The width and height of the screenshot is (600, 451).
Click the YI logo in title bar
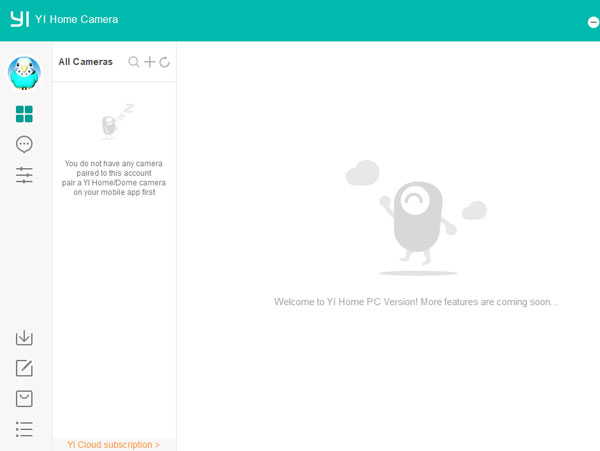18,17
